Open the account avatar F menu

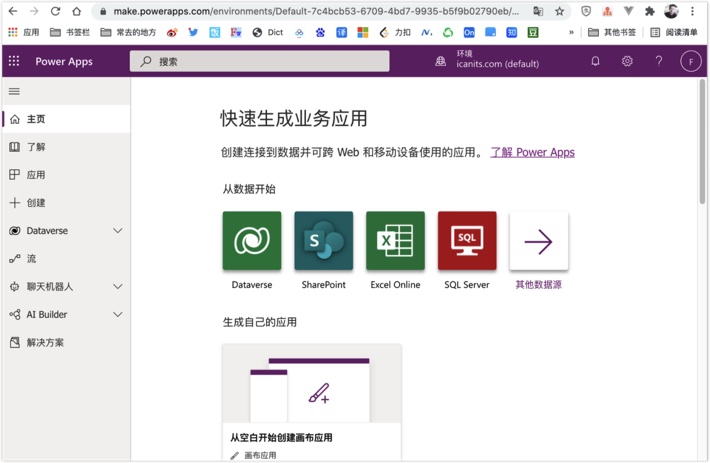point(691,62)
